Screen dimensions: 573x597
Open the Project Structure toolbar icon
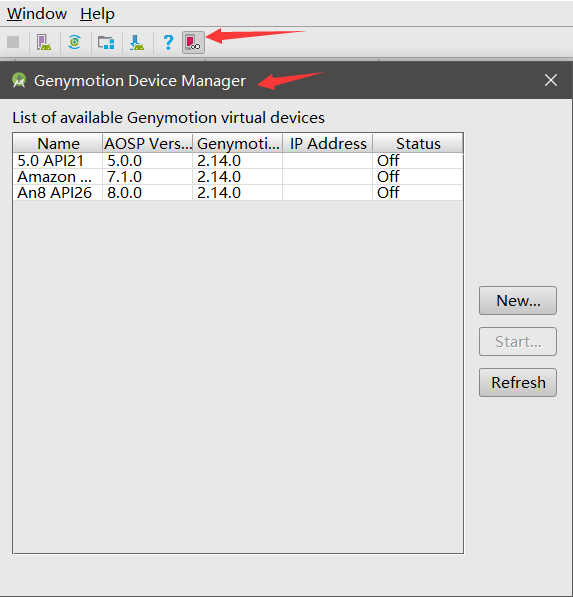[106, 42]
